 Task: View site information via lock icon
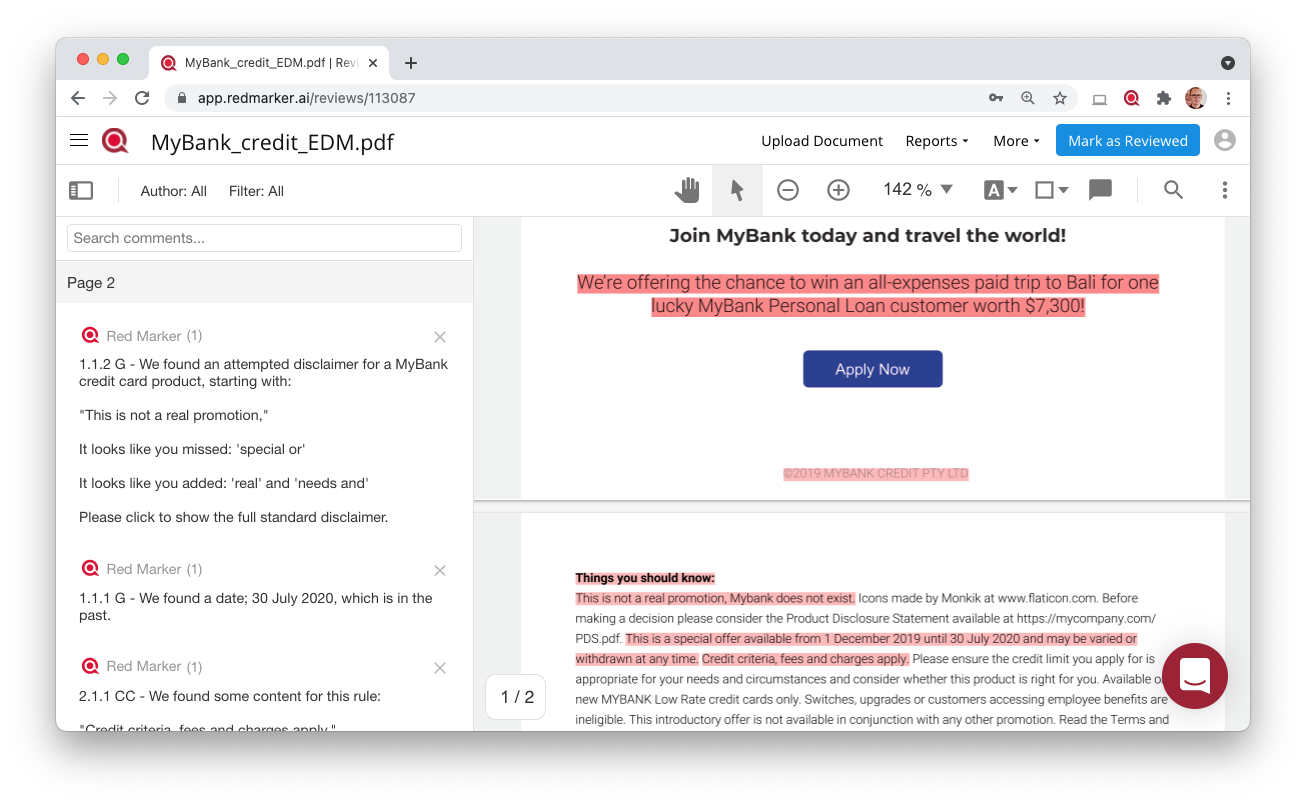182,98
